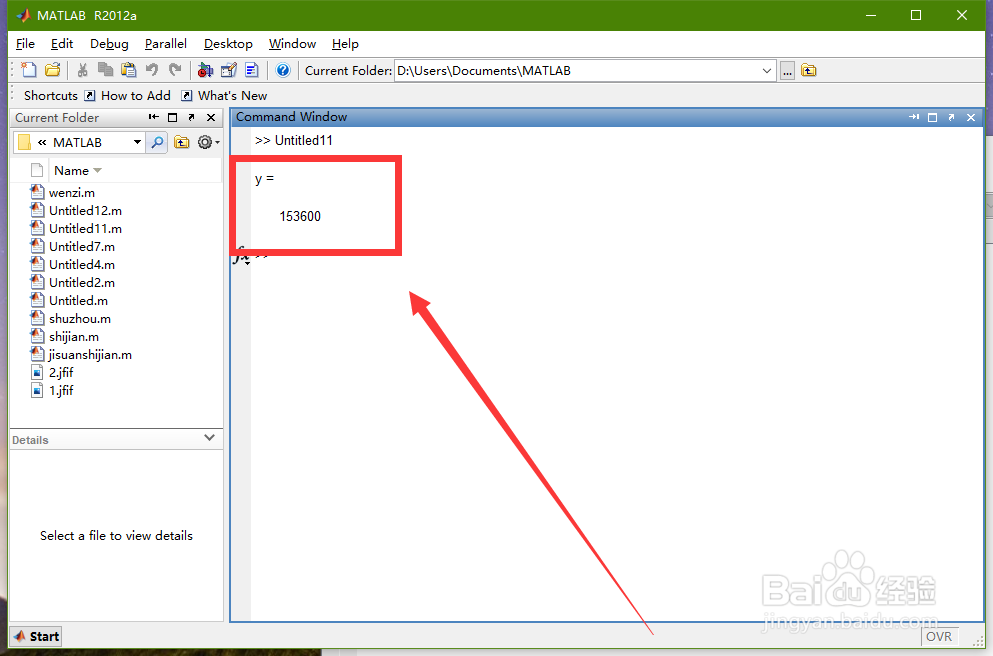The height and width of the screenshot is (656, 993).
Task: Open file using the folder toolbar icon
Action: click(x=53, y=70)
